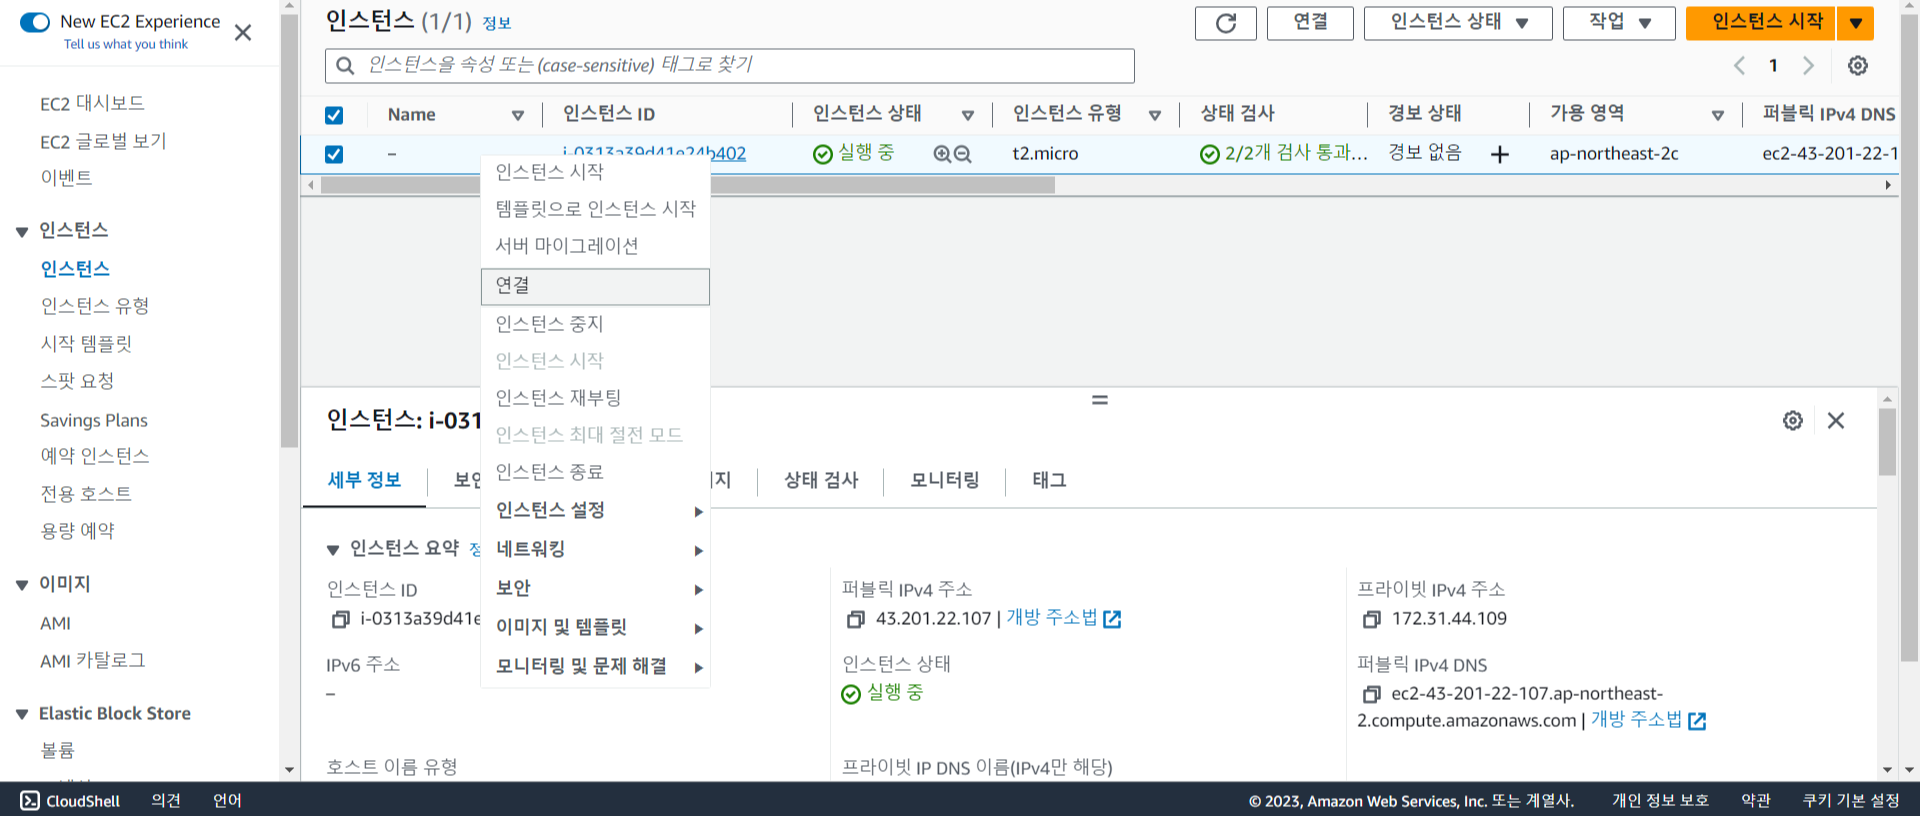1920x816 pixels.
Task: Go to the next page arrow
Action: coord(1808,66)
